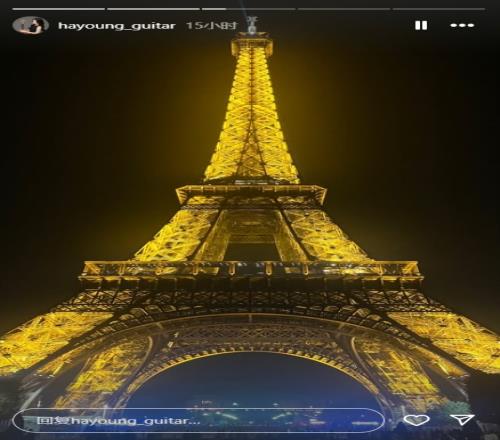Viewport: 500px width, 440px height.
Task: Focus the reply to hayoung_guitar message field
Action: (x=198, y=420)
